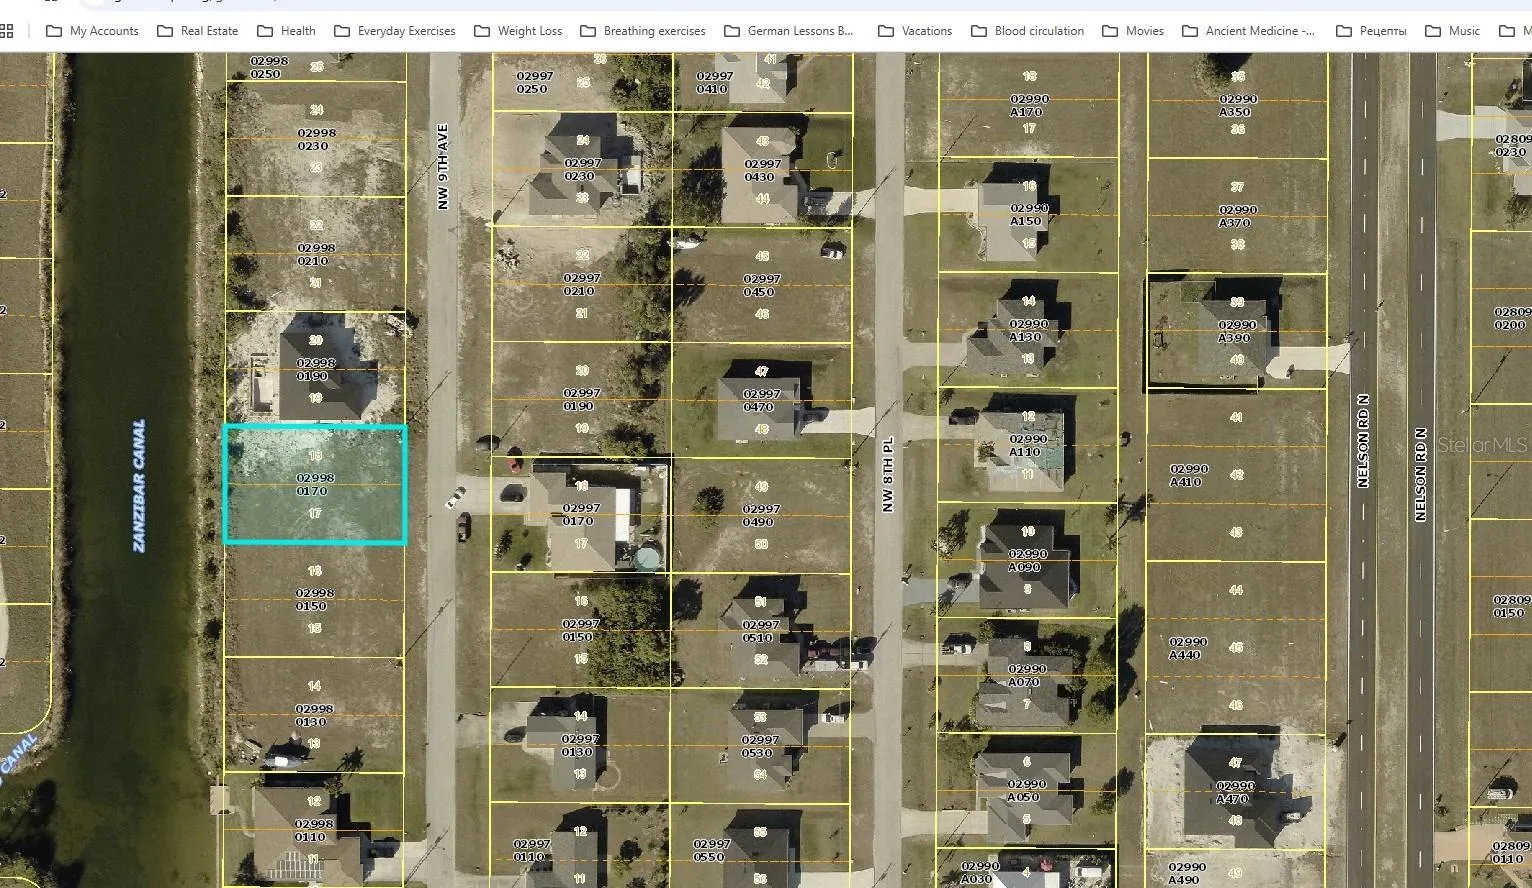Expand the Movies bookmark folder
This screenshot has width=1532, height=888.
1132,31
